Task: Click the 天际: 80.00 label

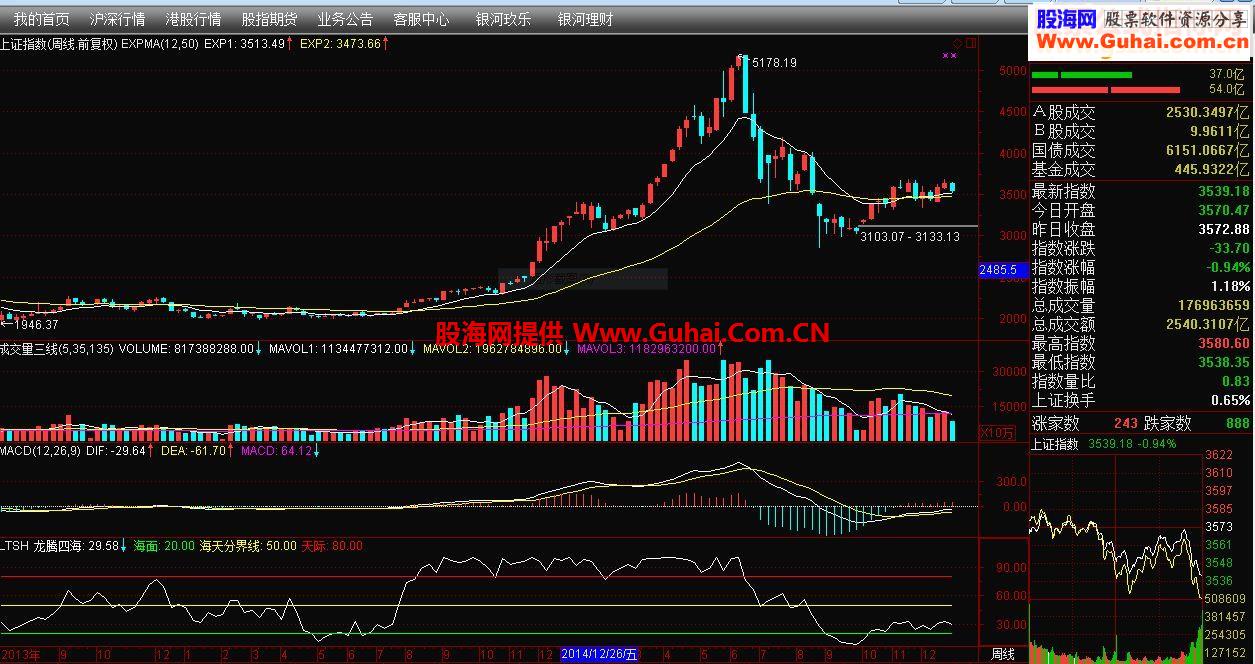Action: (332, 546)
